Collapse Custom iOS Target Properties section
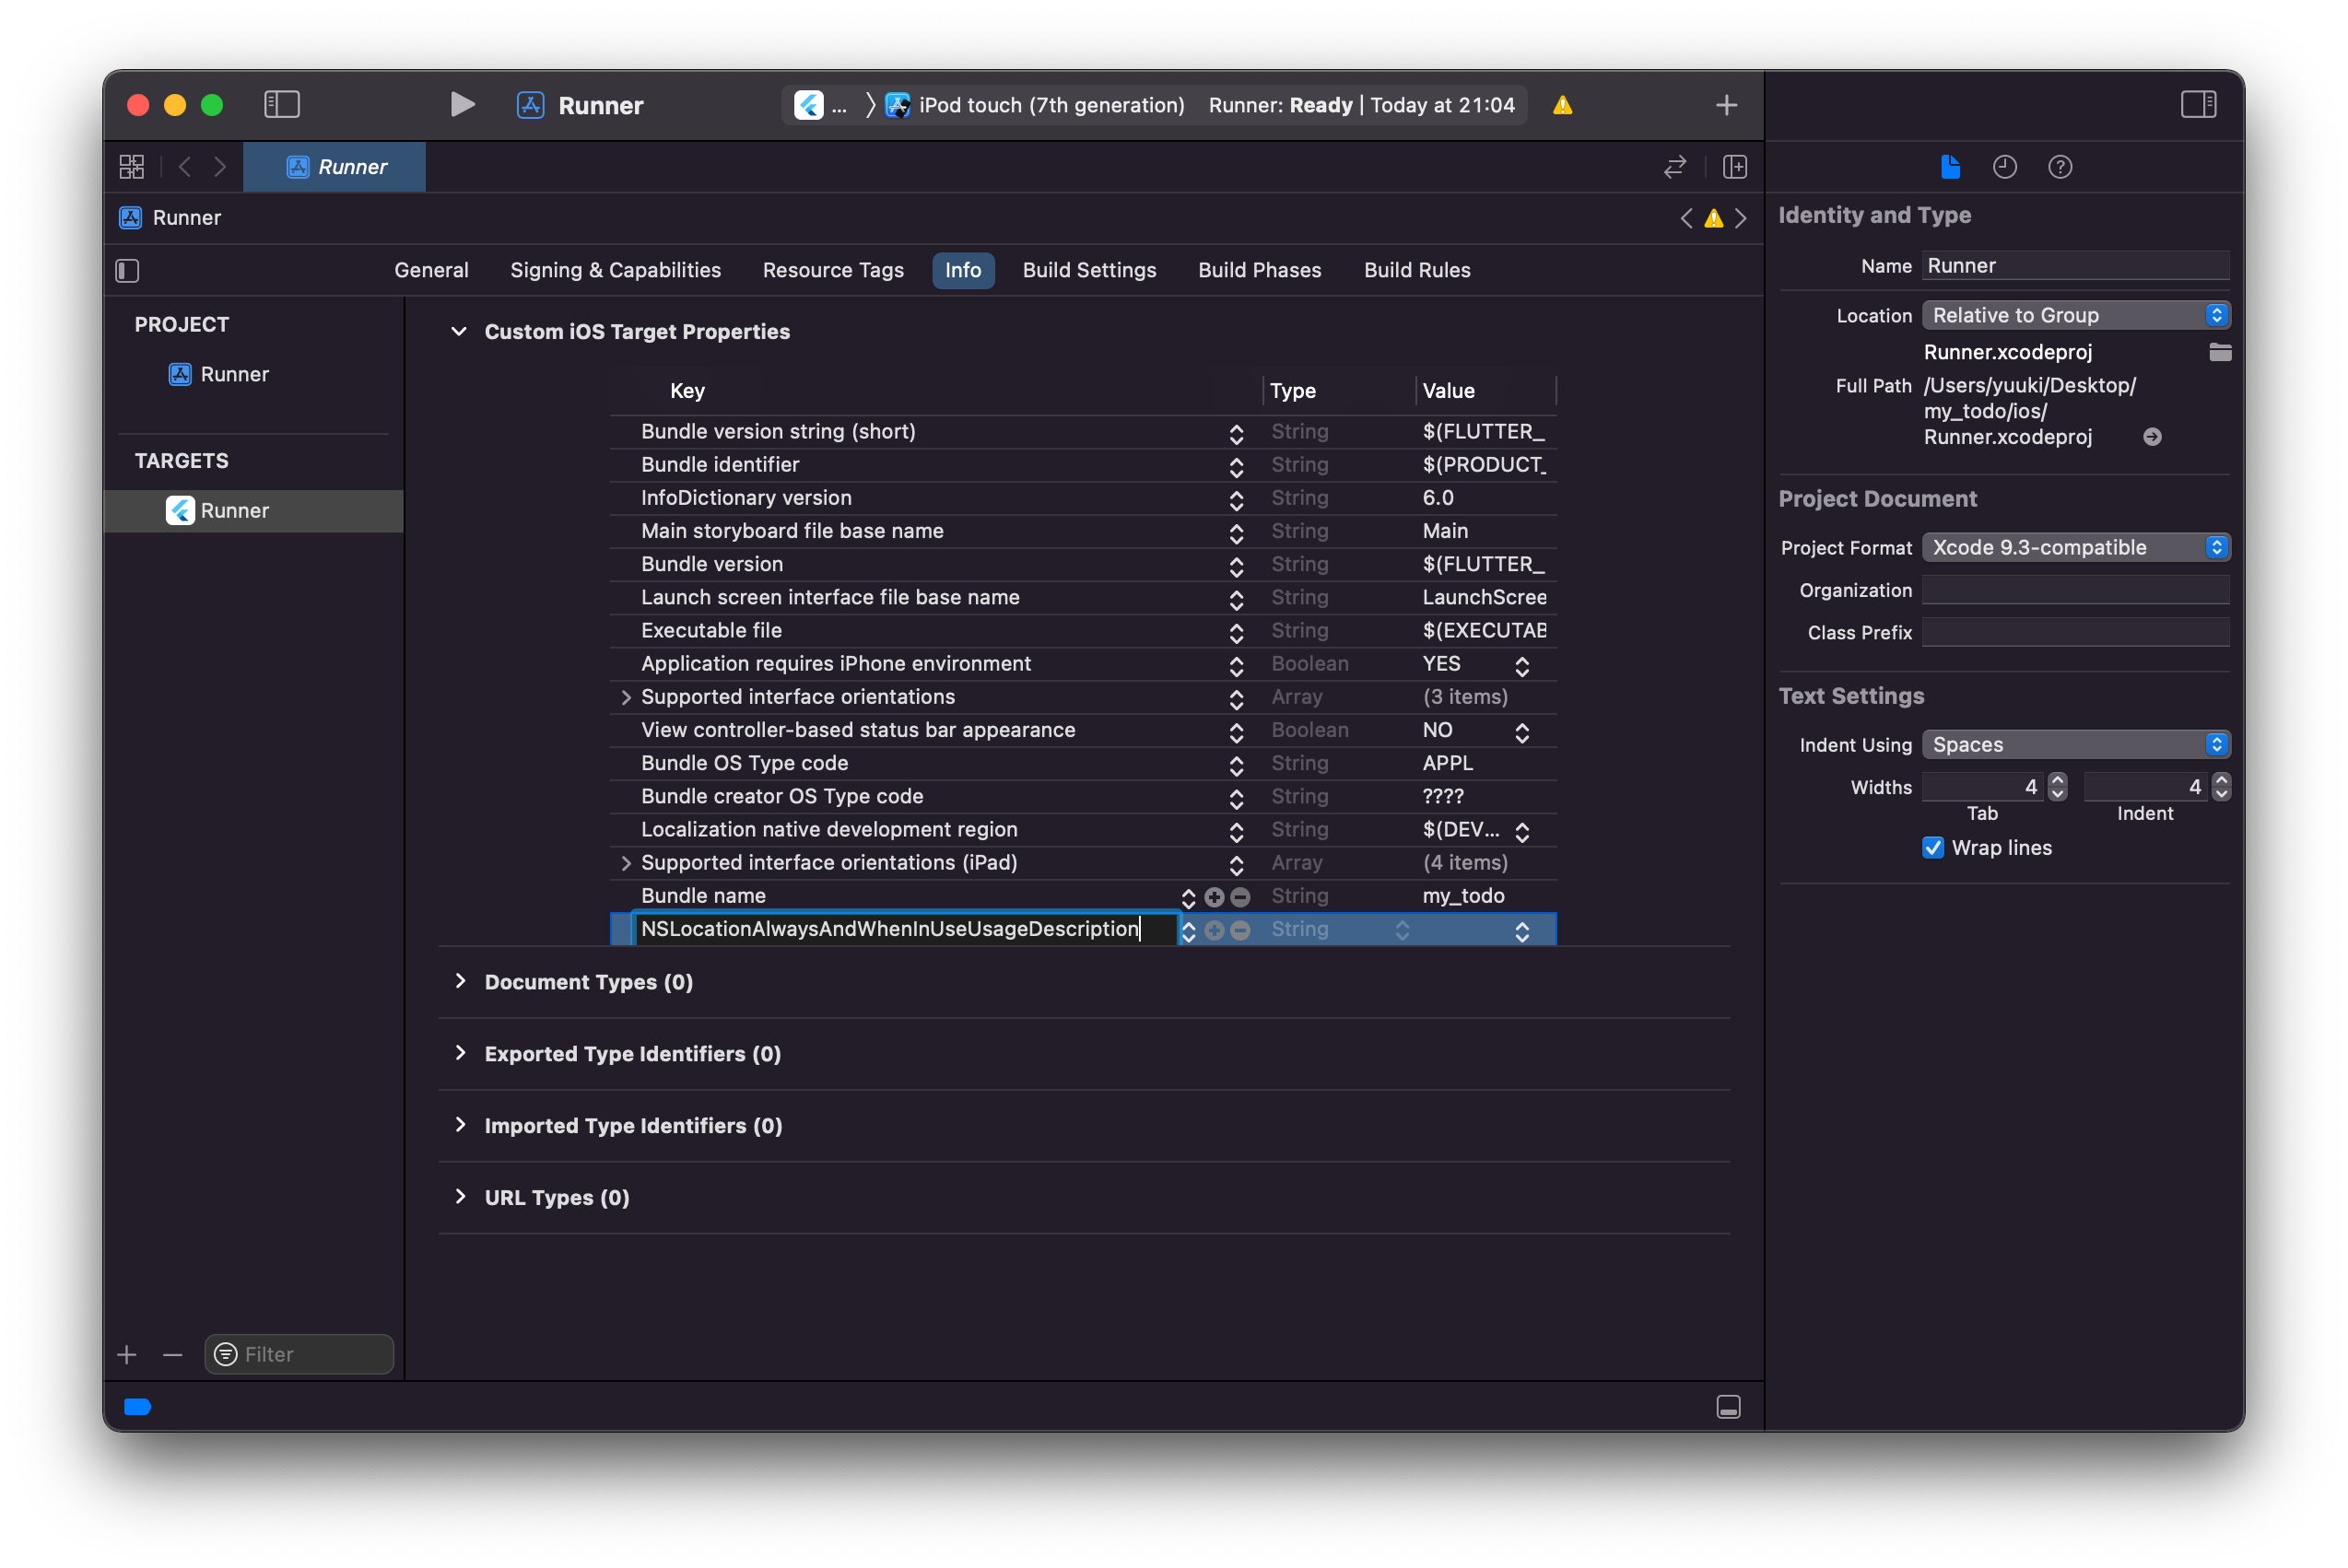Image resolution: width=2348 pixels, height=1568 pixels. pyautogui.click(x=459, y=332)
